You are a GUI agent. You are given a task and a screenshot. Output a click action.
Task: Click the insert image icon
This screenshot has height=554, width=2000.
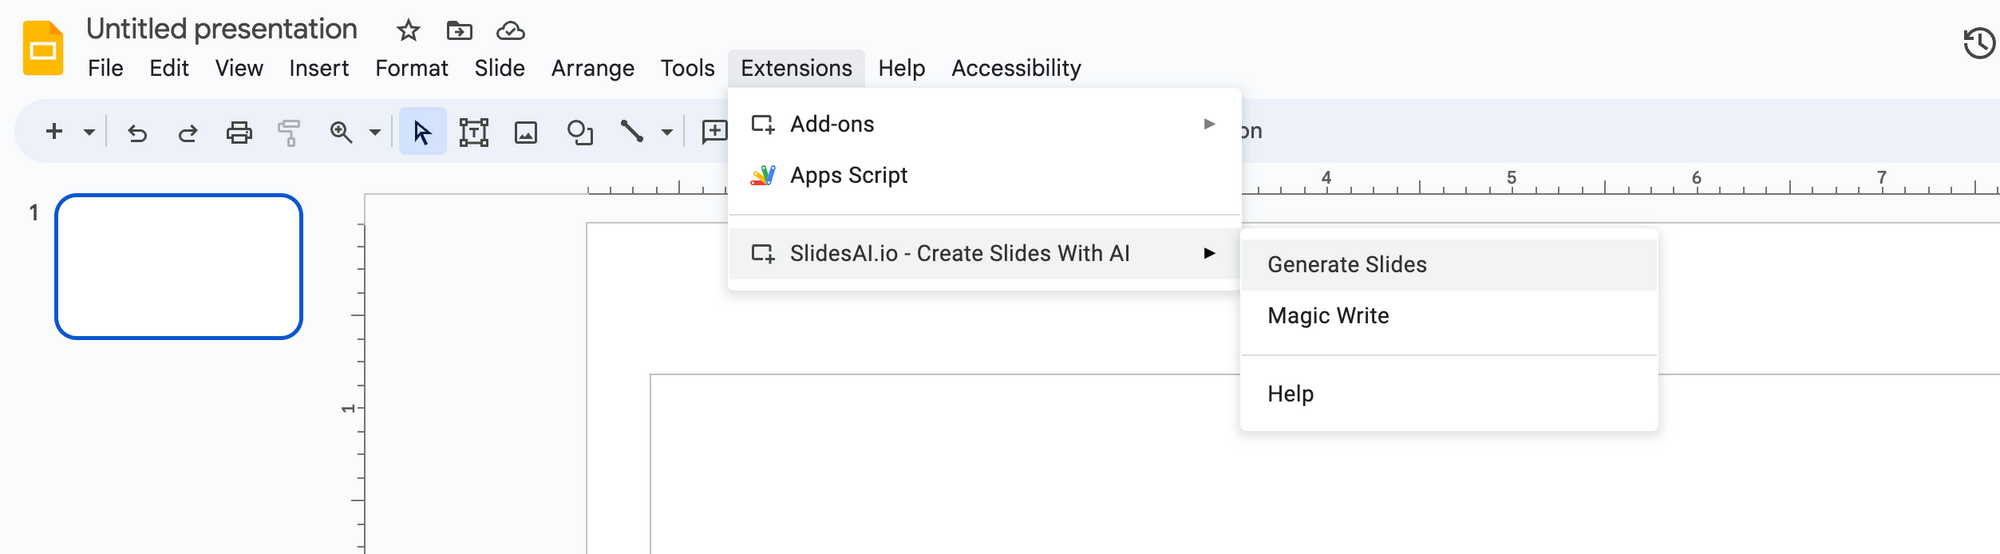point(526,132)
